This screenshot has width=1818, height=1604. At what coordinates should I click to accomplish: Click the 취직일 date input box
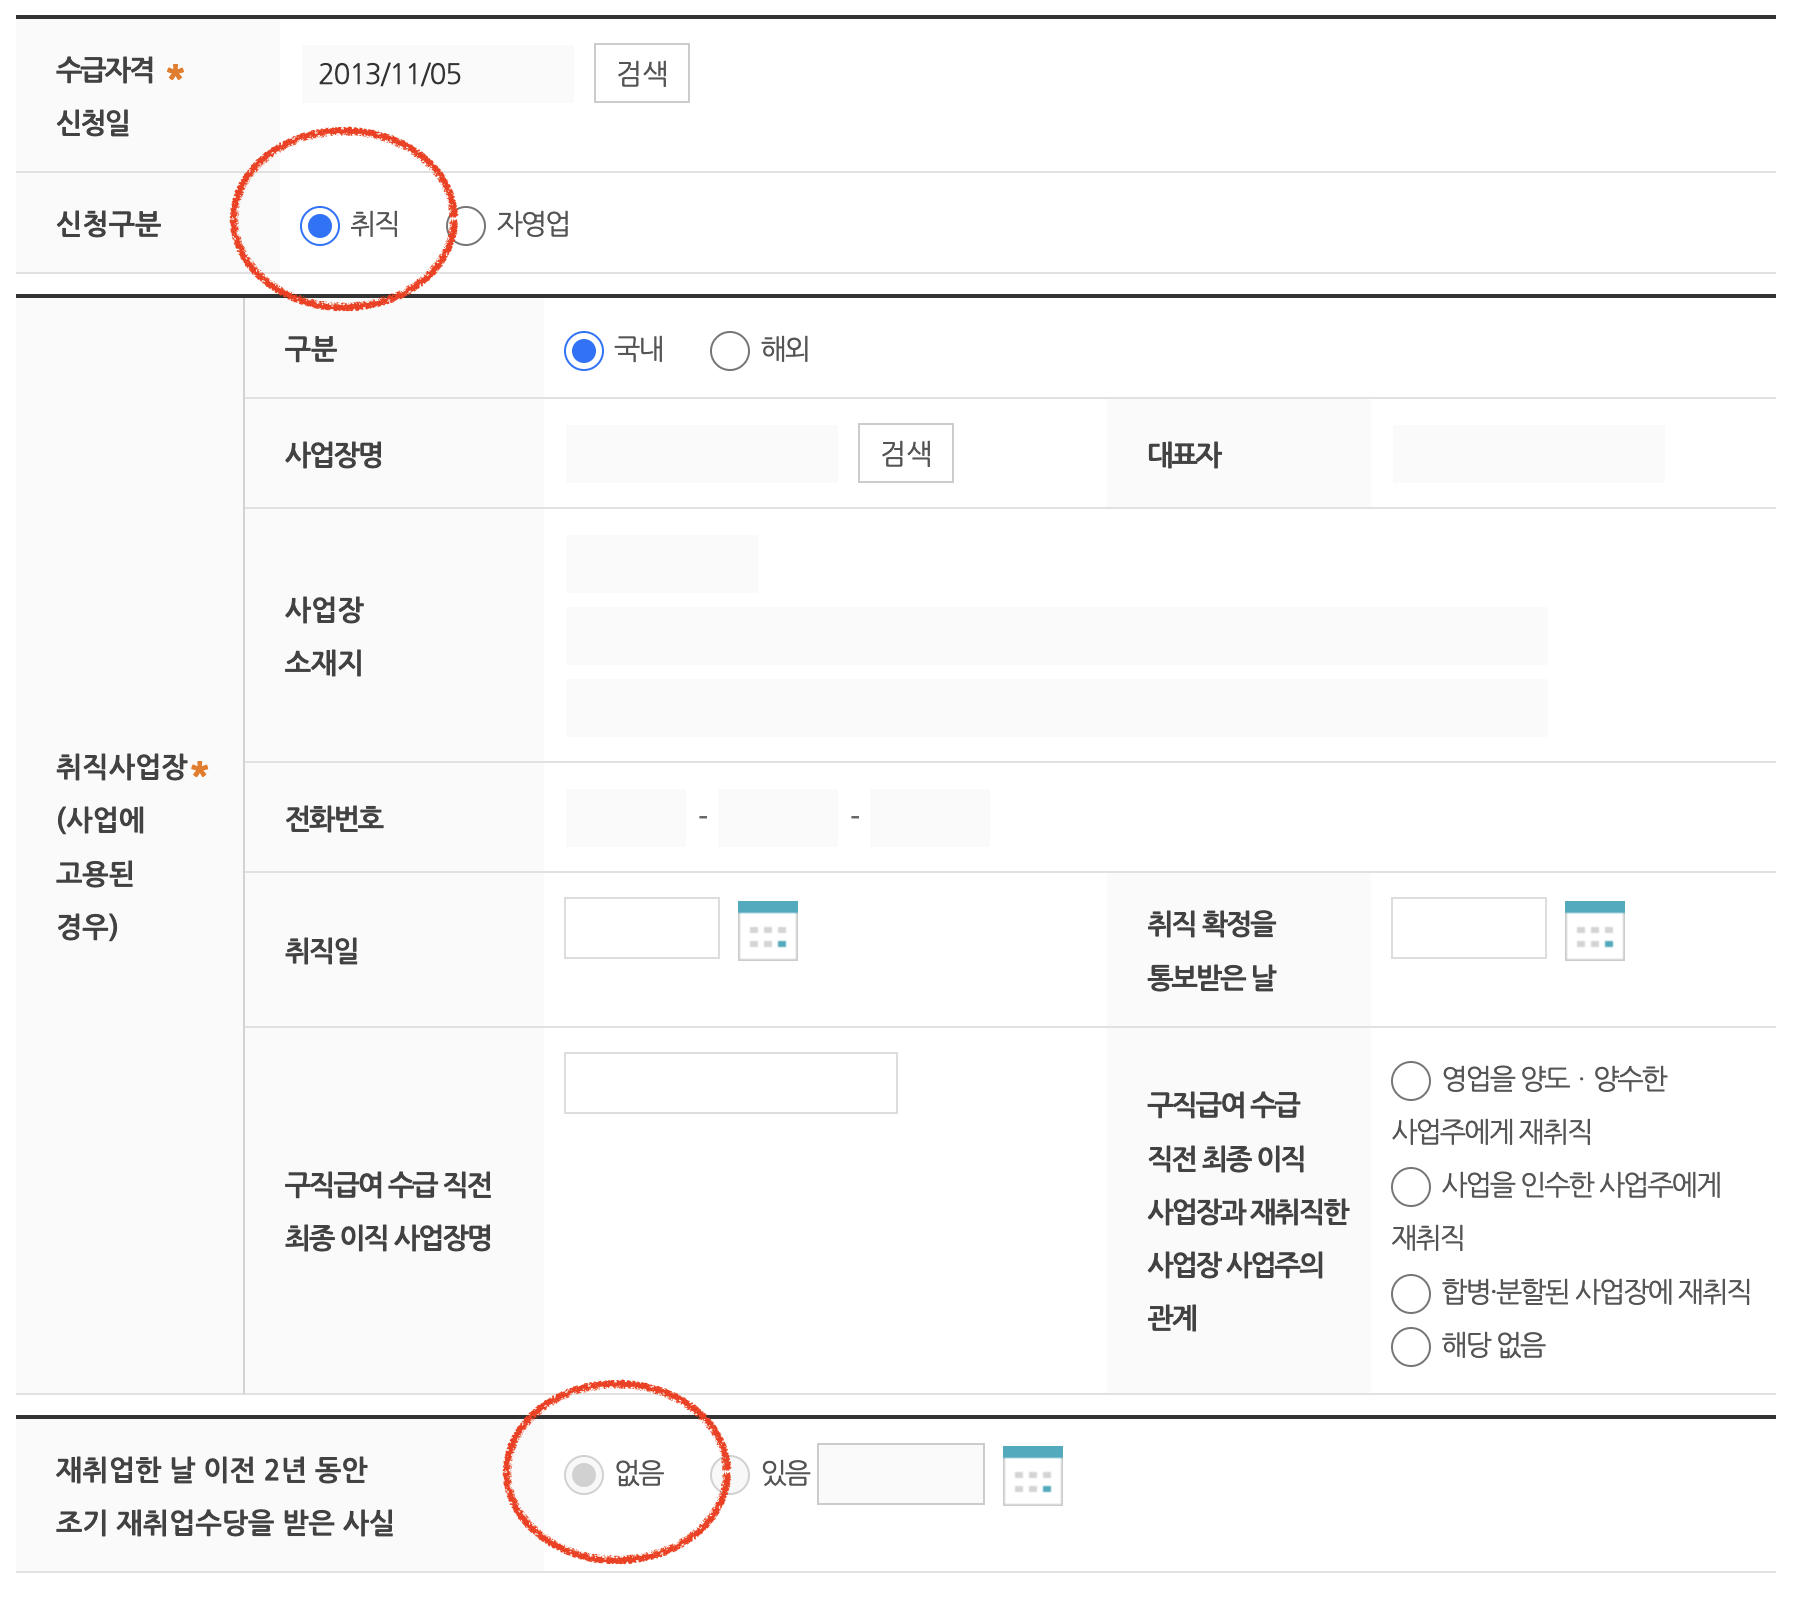(640, 929)
